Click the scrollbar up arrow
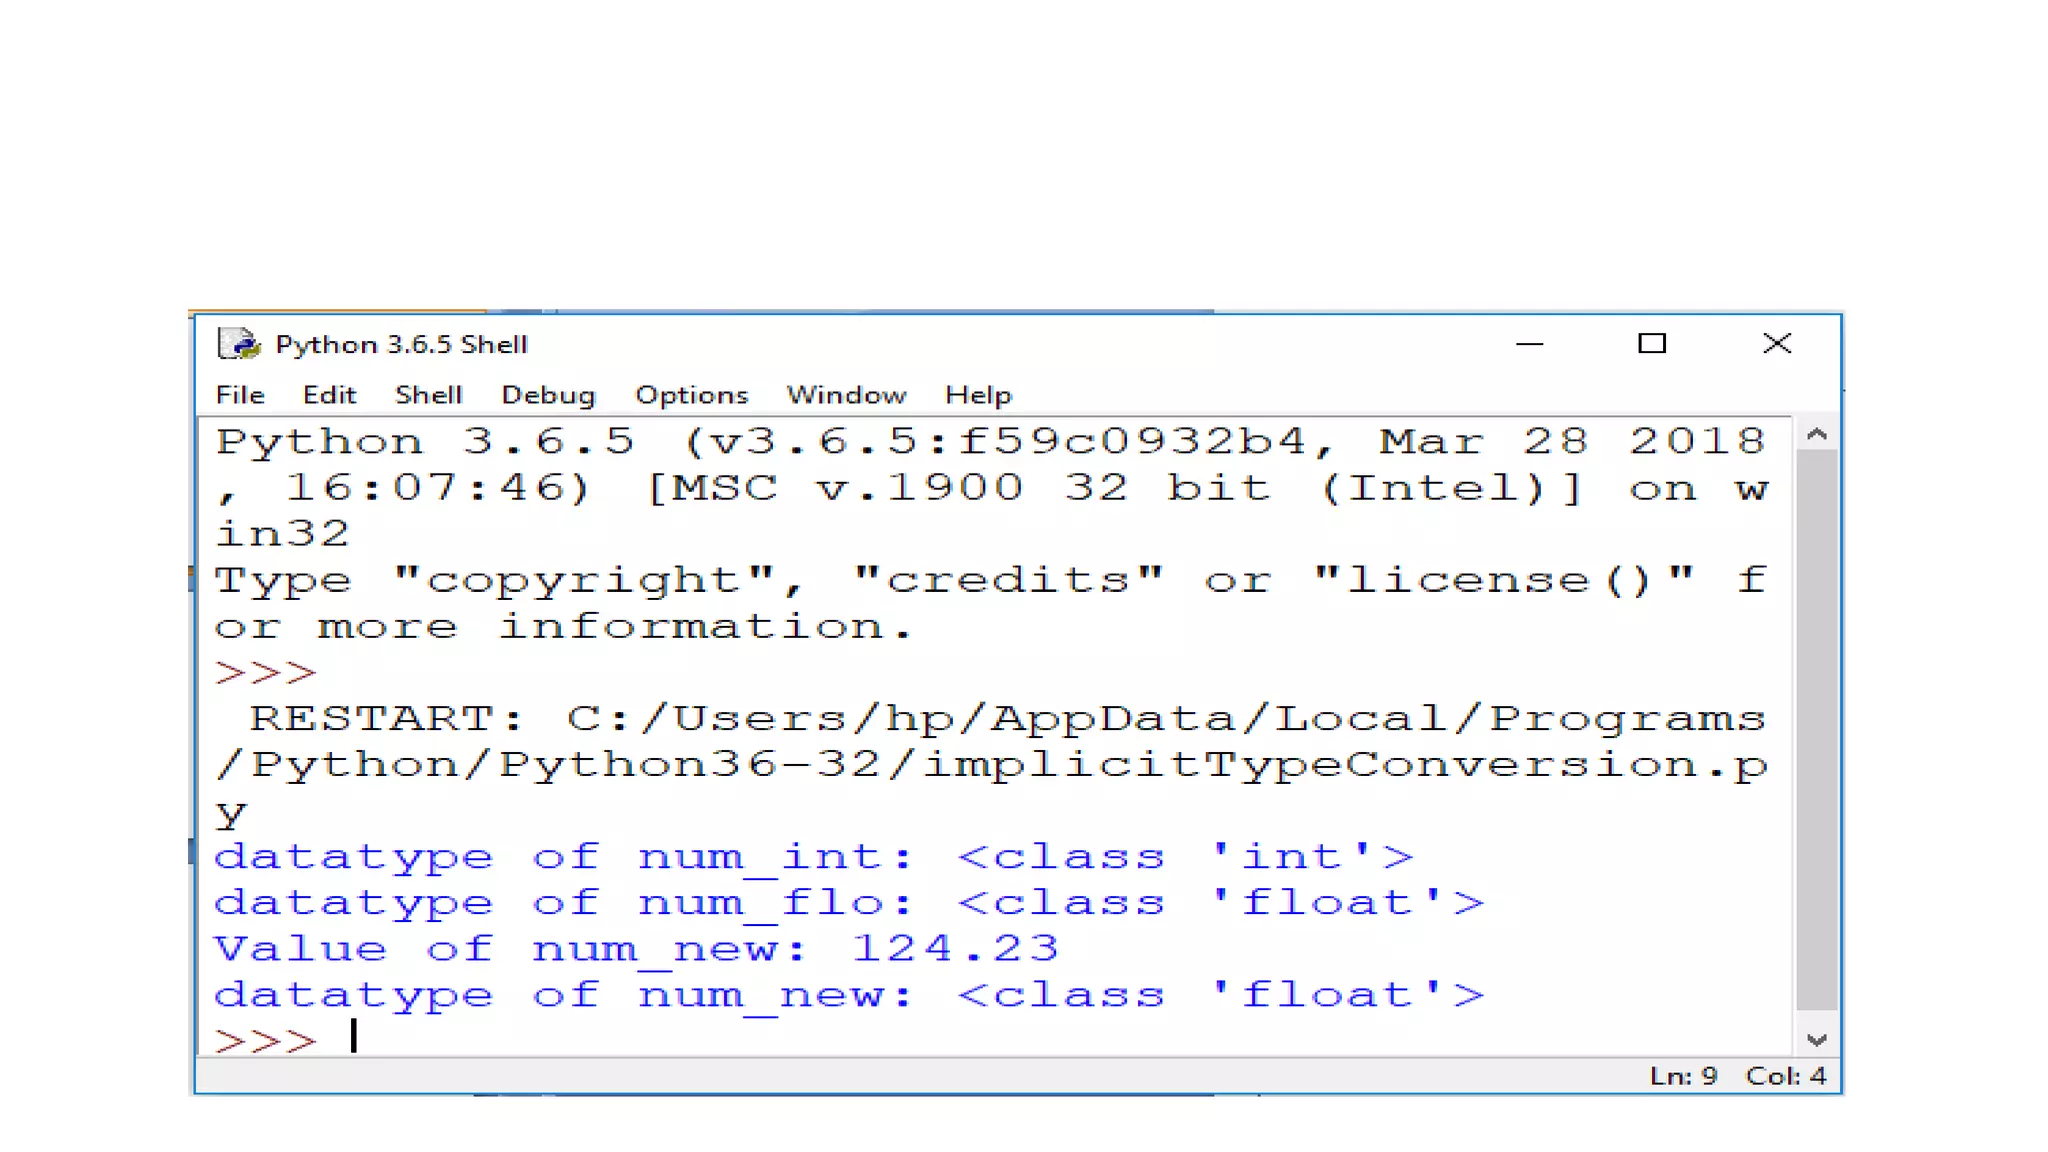The height and width of the screenshot is (1152, 2048). 1817,434
